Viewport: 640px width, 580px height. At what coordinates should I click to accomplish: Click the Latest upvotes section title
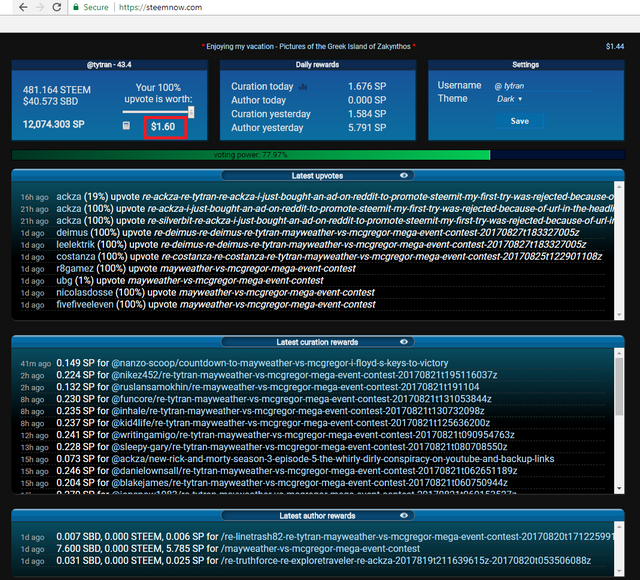(317, 176)
